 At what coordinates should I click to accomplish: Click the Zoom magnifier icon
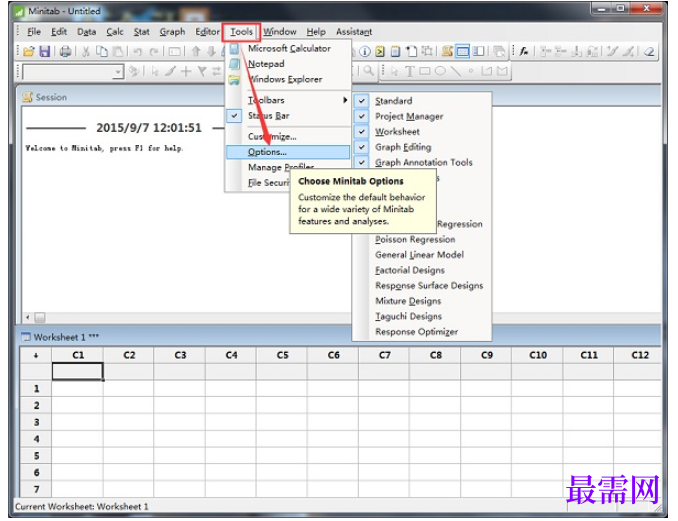(368, 70)
